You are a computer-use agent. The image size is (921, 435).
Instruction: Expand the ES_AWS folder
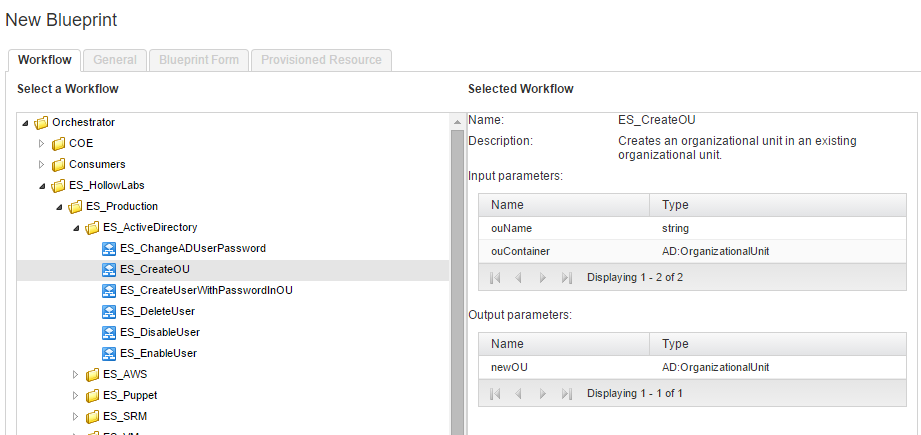[76, 374]
